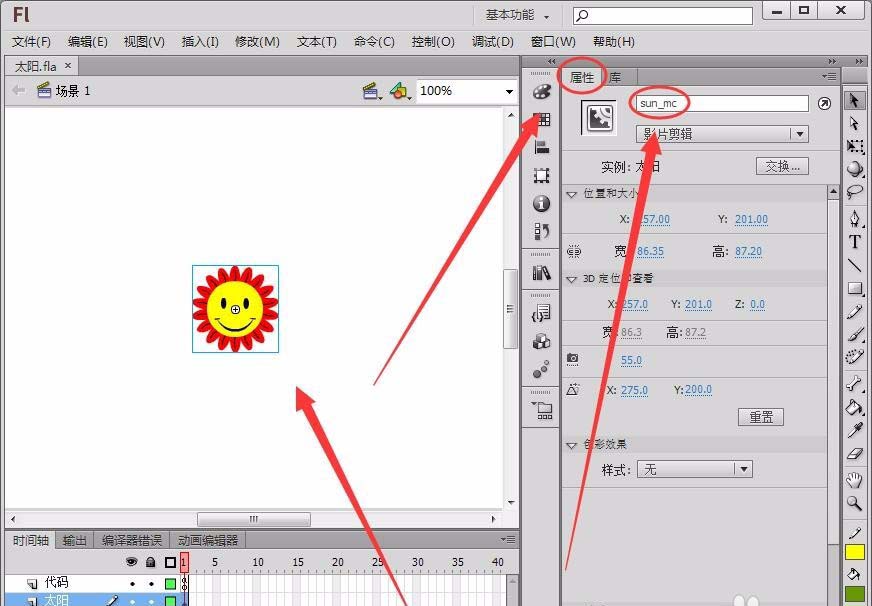This screenshot has height=606, width=872.
Task: Open the 样式 color effect dropdown
Action: point(695,469)
